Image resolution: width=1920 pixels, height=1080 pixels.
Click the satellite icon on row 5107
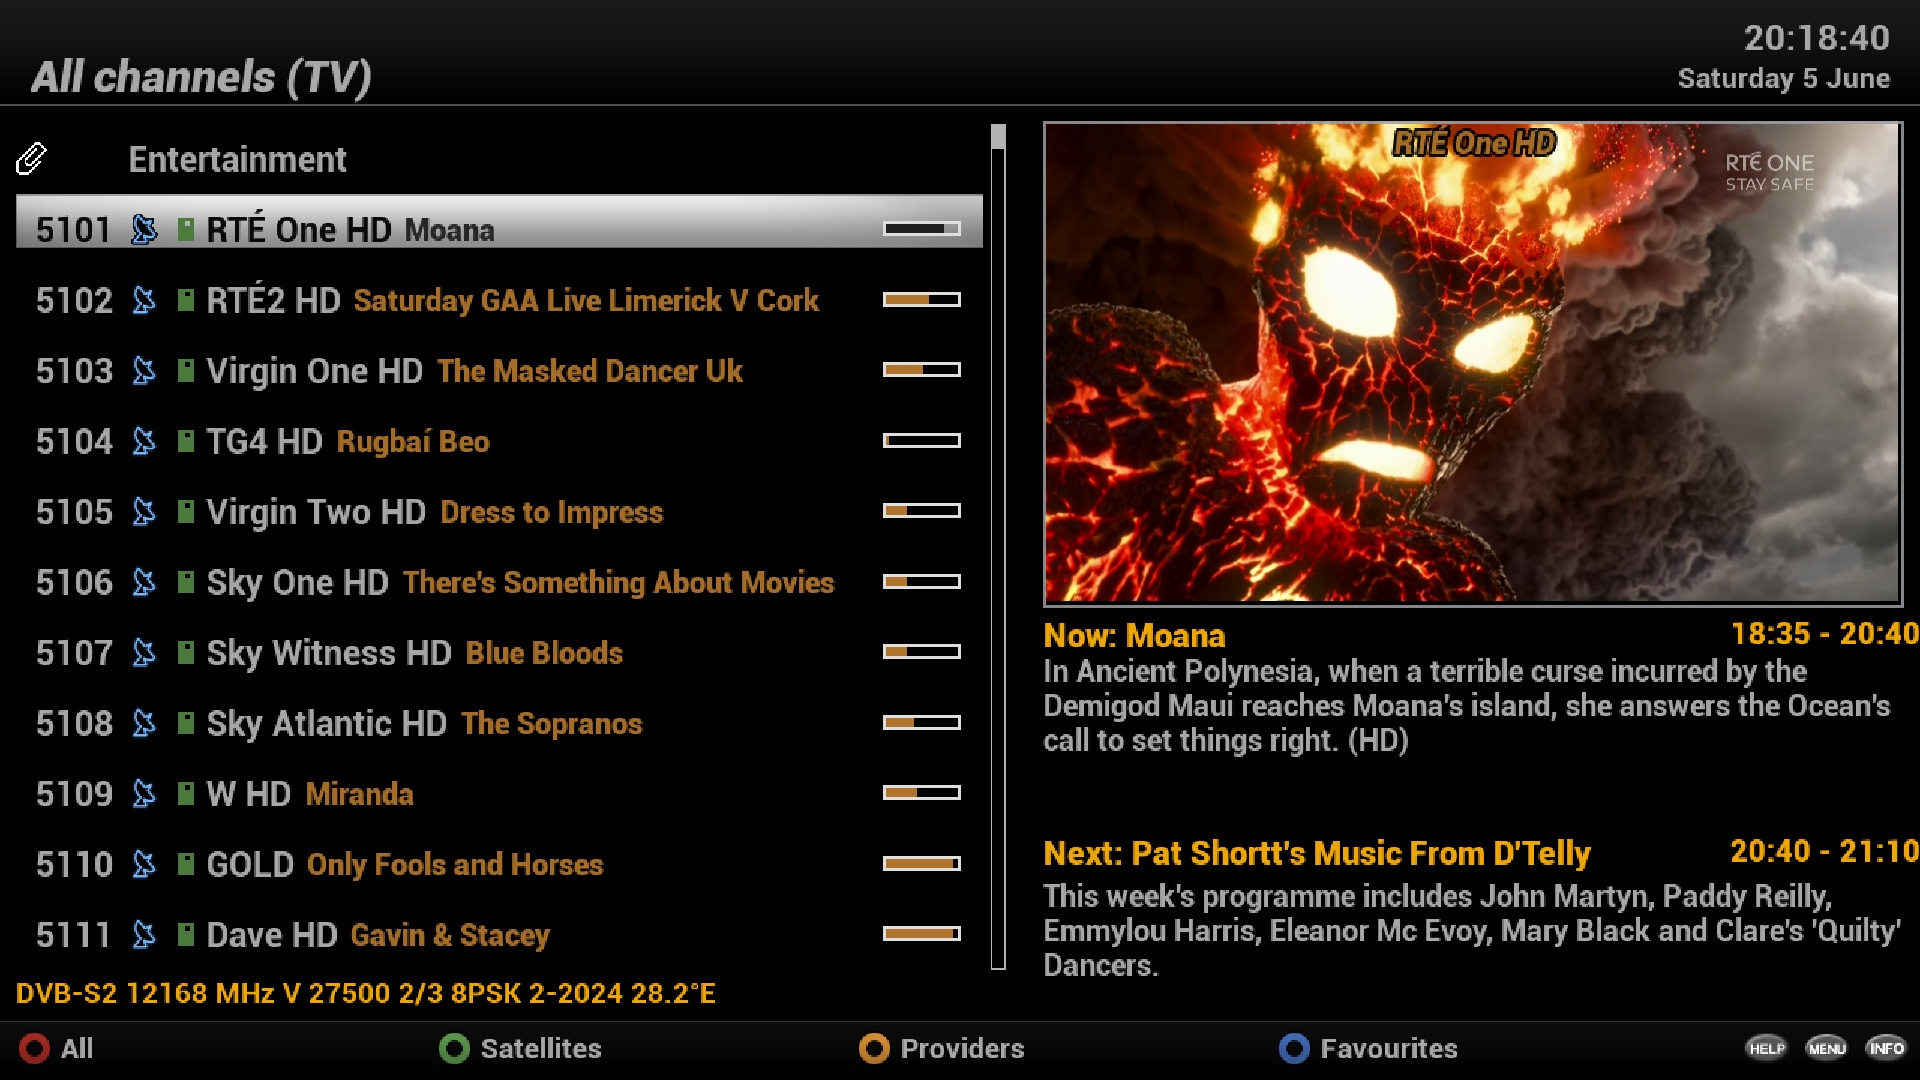[x=144, y=652]
